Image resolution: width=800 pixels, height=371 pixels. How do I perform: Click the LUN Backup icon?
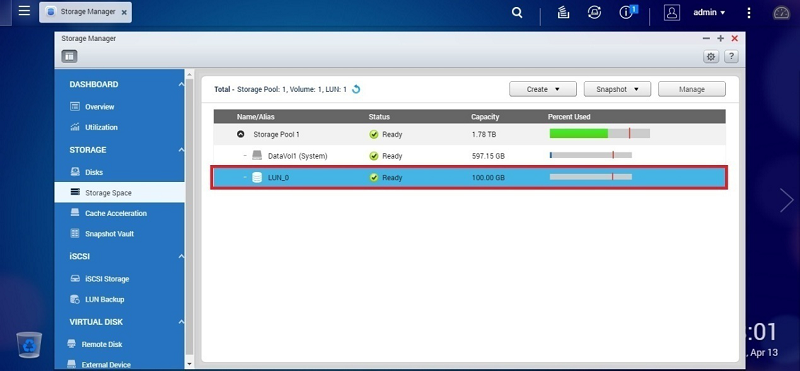pos(75,299)
